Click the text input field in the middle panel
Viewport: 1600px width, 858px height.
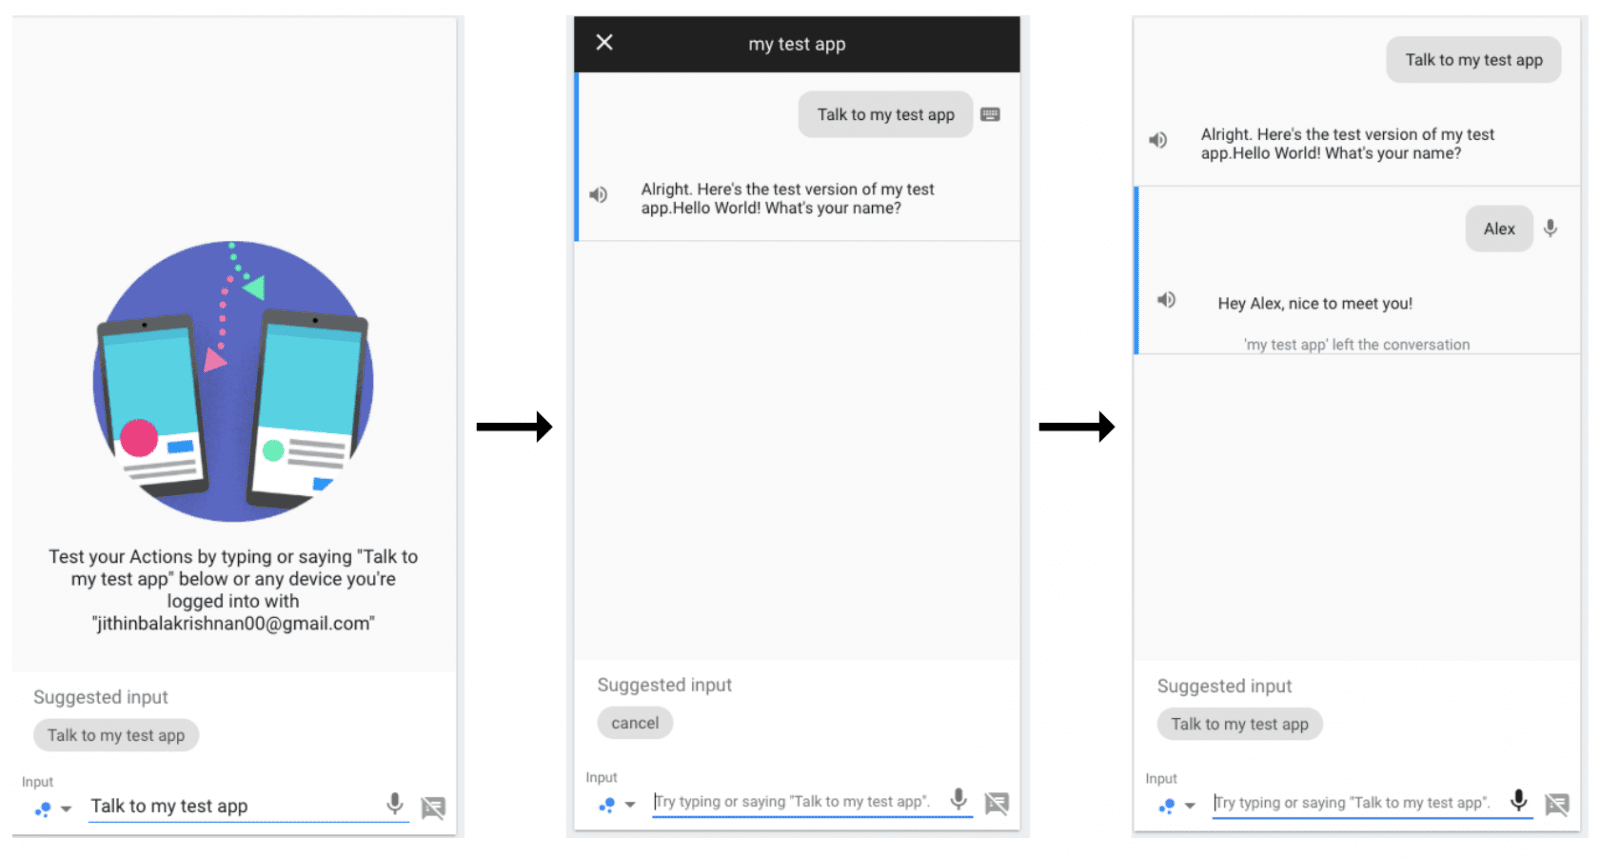click(813, 802)
